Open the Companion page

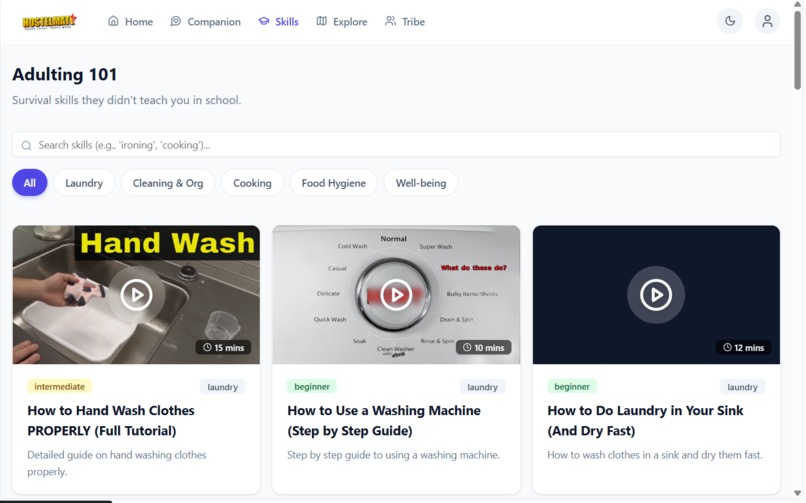(x=206, y=22)
